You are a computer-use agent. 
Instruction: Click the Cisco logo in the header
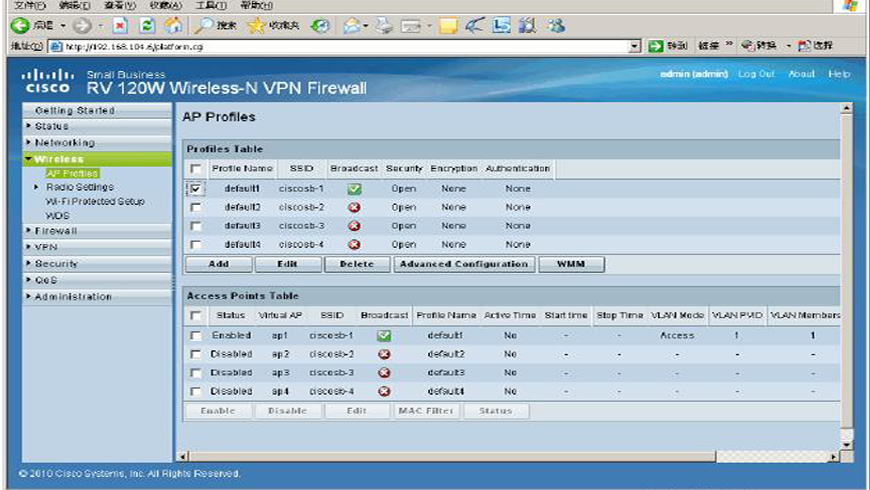(x=48, y=81)
